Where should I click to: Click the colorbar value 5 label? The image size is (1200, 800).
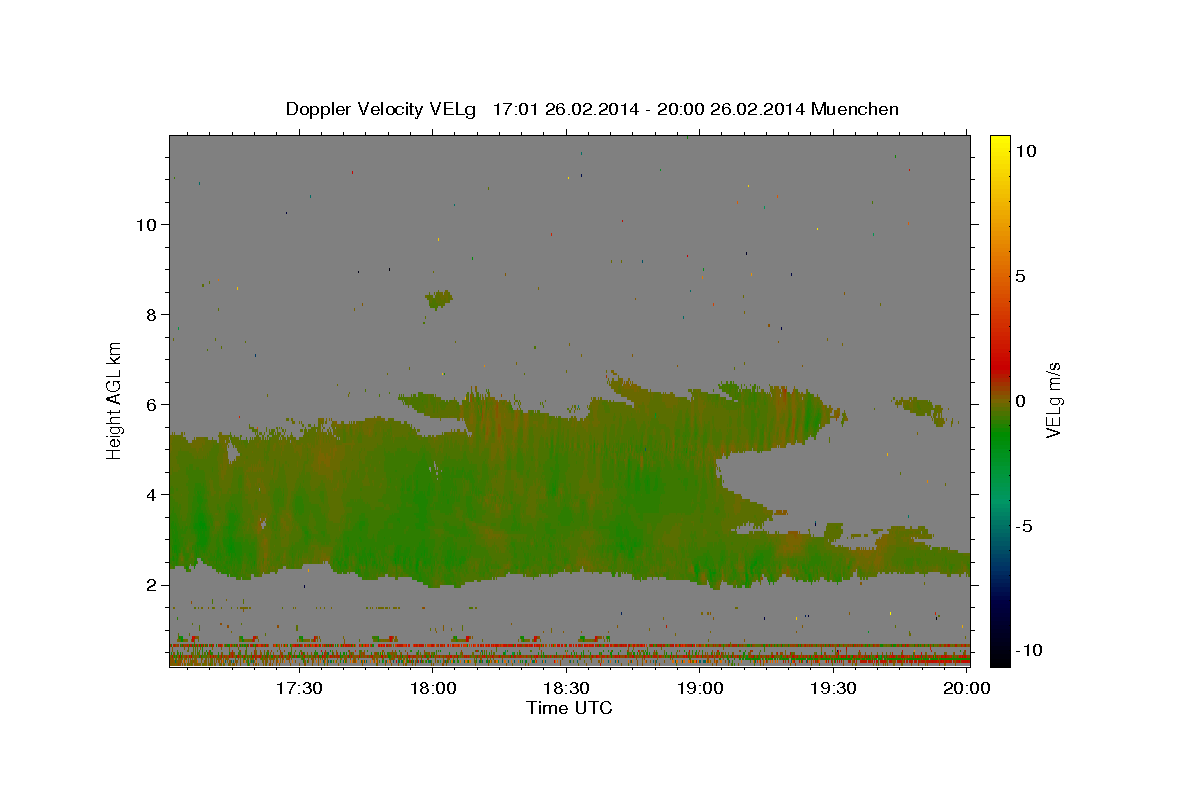coord(1020,276)
